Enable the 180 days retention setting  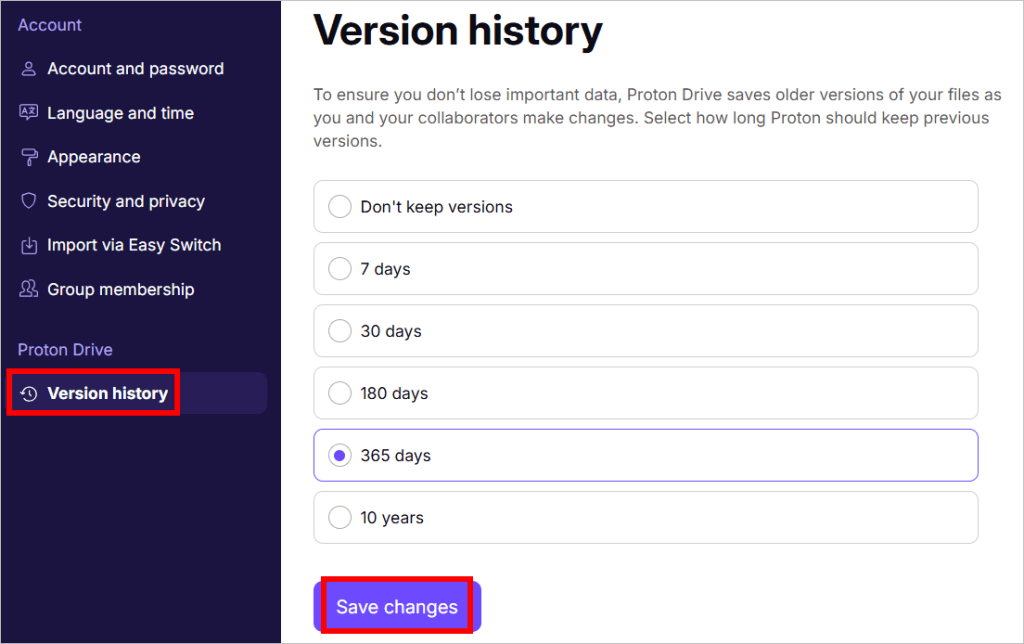pyautogui.click(x=339, y=393)
